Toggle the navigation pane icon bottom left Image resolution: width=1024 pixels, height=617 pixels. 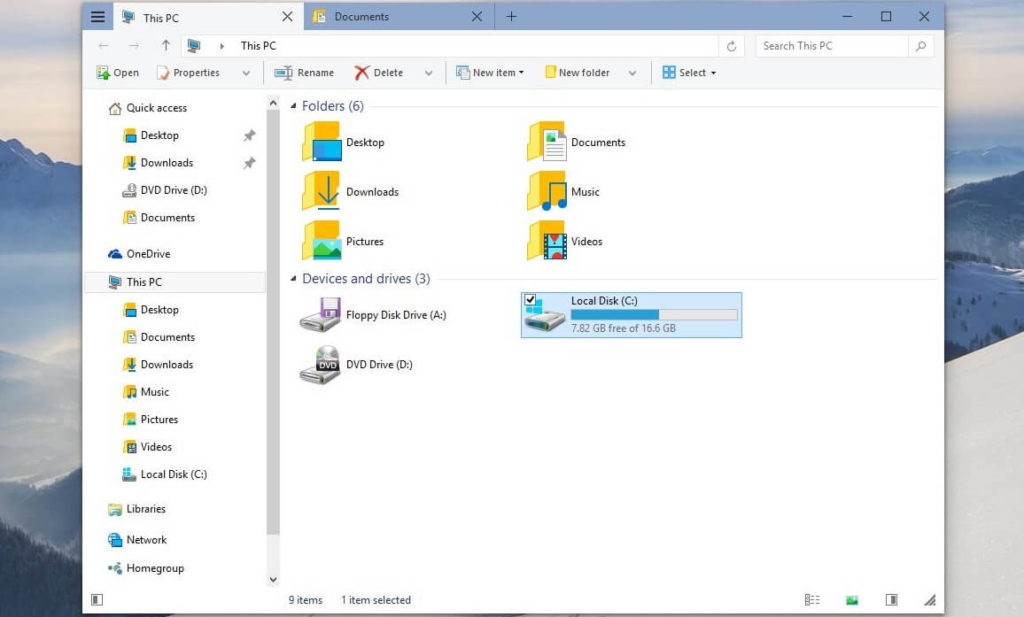pos(96,599)
